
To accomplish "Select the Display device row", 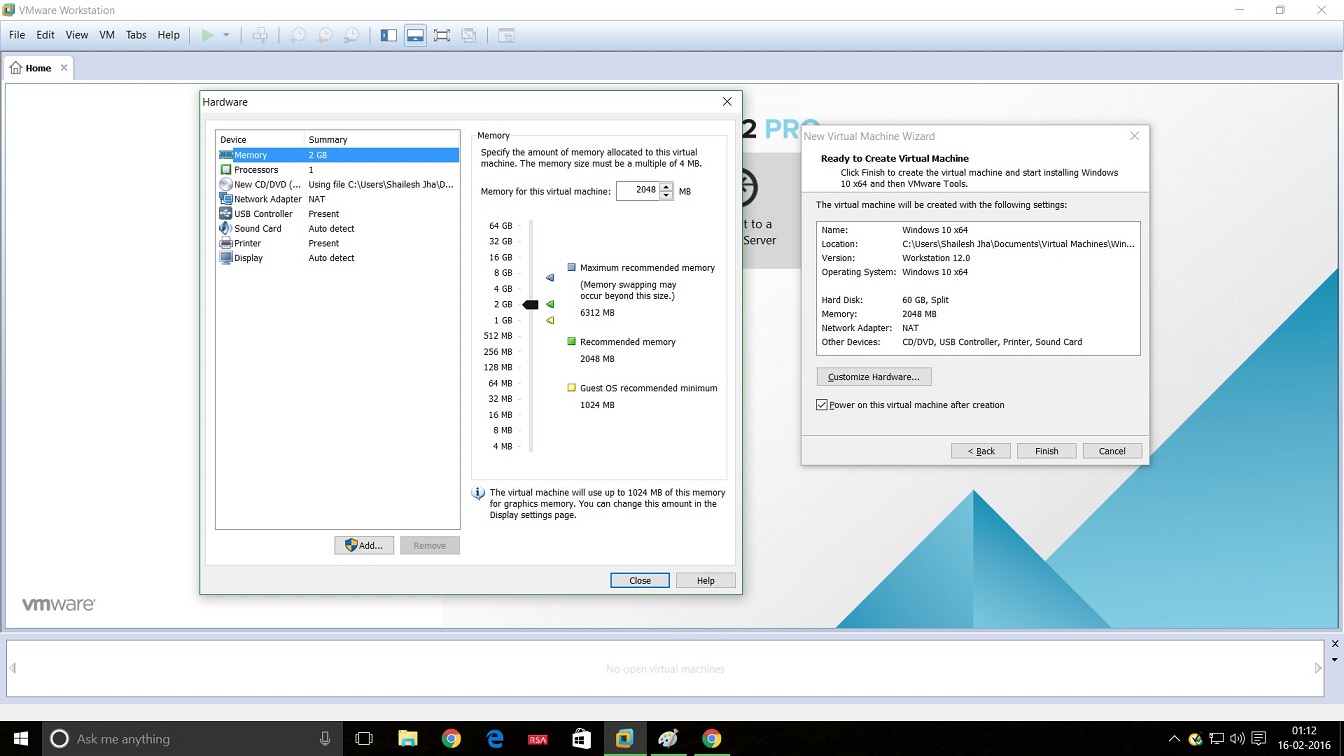I will 338,258.
